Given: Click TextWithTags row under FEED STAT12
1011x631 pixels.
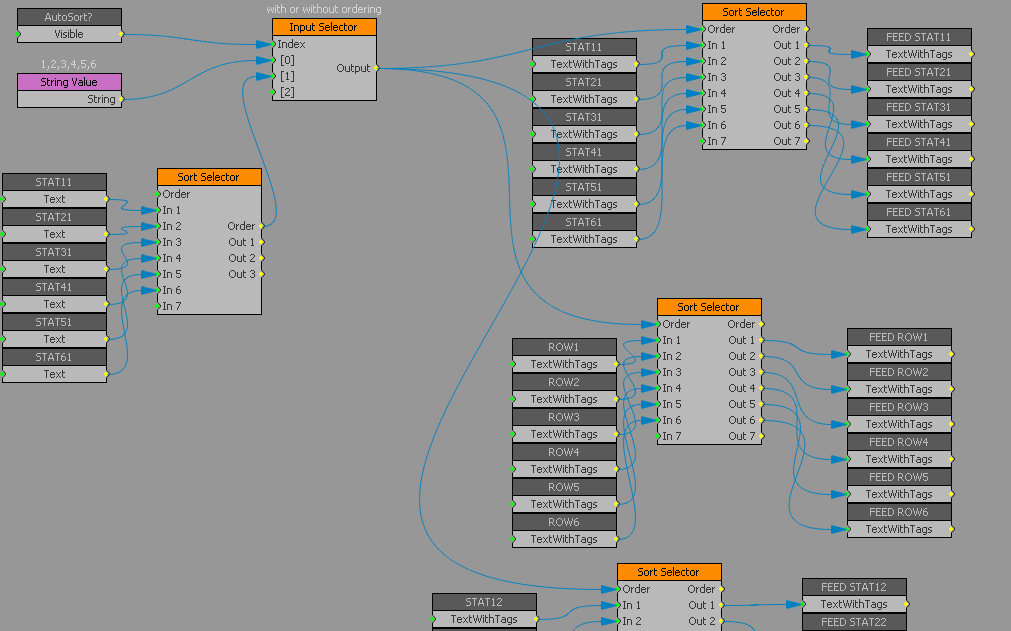Looking at the screenshot, I should [854, 604].
